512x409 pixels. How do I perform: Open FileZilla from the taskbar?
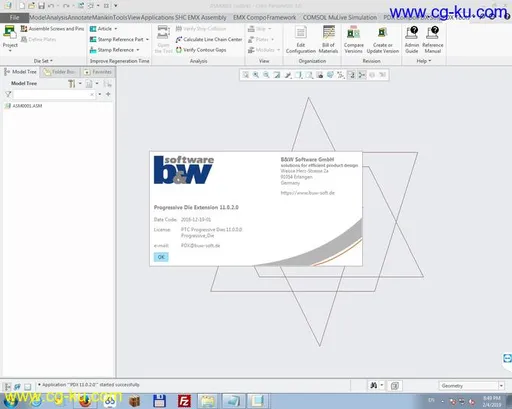pos(184,401)
